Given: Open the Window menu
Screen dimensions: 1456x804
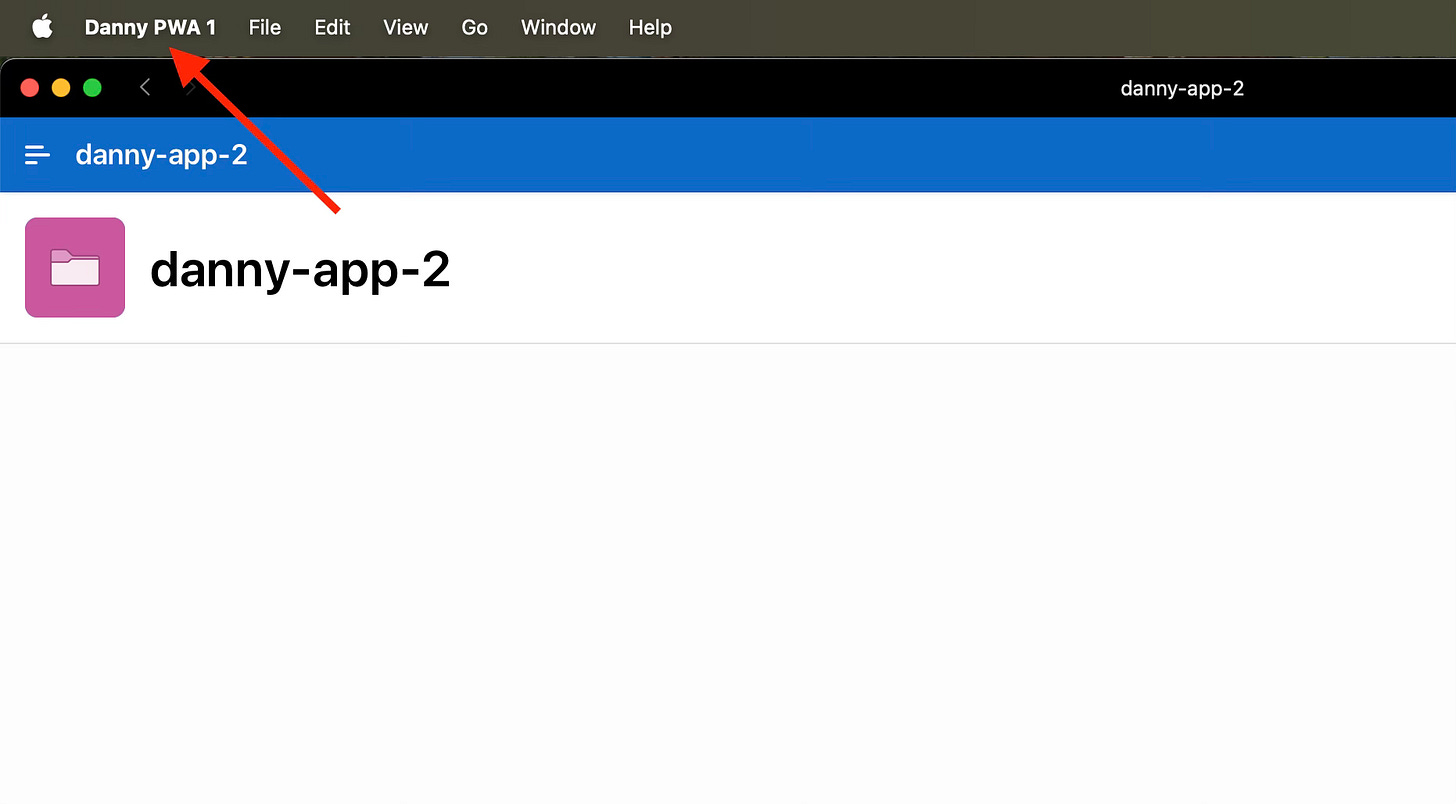Looking at the screenshot, I should click(558, 27).
